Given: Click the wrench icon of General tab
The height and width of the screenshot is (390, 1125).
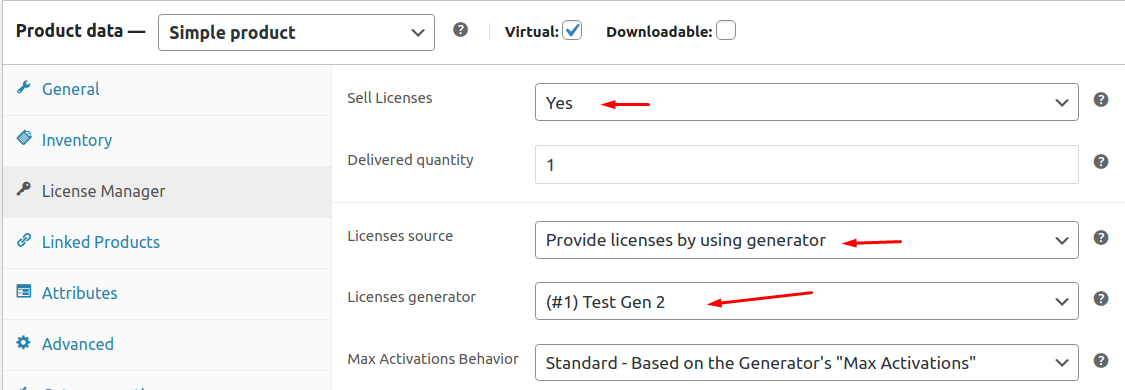Looking at the screenshot, I should coord(24,88).
